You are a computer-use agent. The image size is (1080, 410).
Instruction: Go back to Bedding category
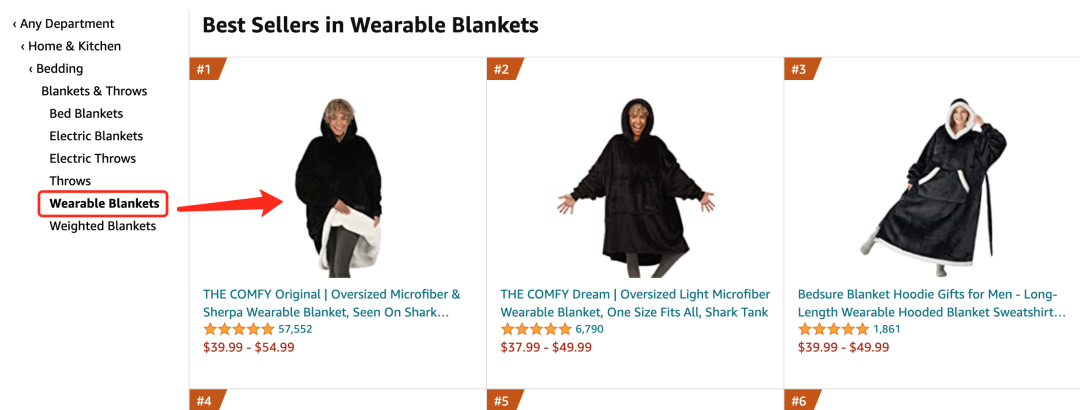(x=59, y=69)
